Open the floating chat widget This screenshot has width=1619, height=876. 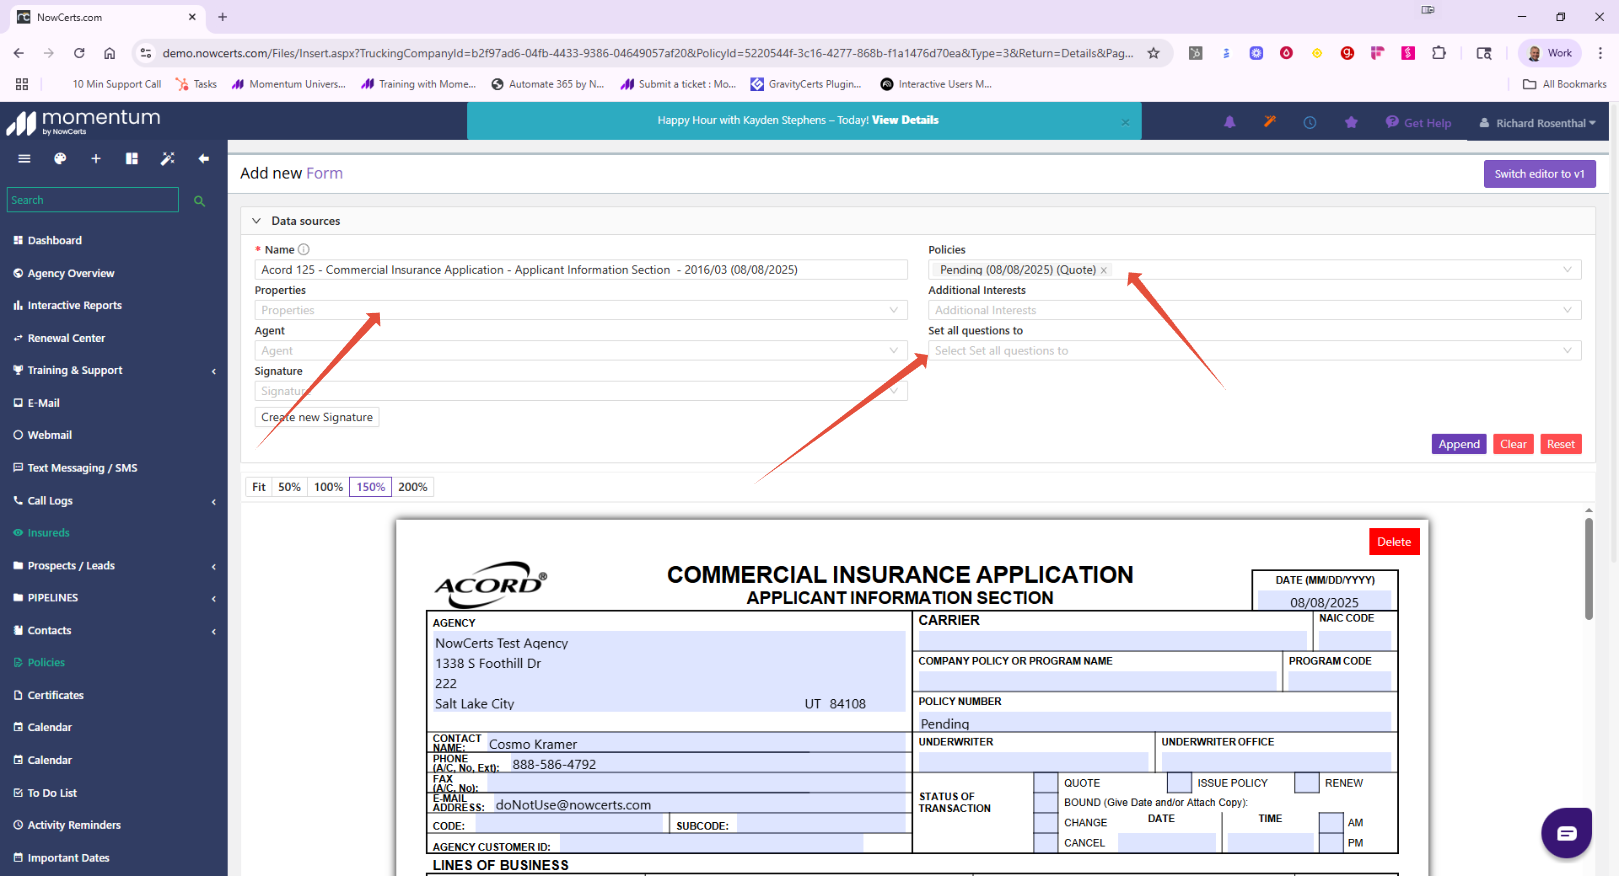pos(1566,832)
